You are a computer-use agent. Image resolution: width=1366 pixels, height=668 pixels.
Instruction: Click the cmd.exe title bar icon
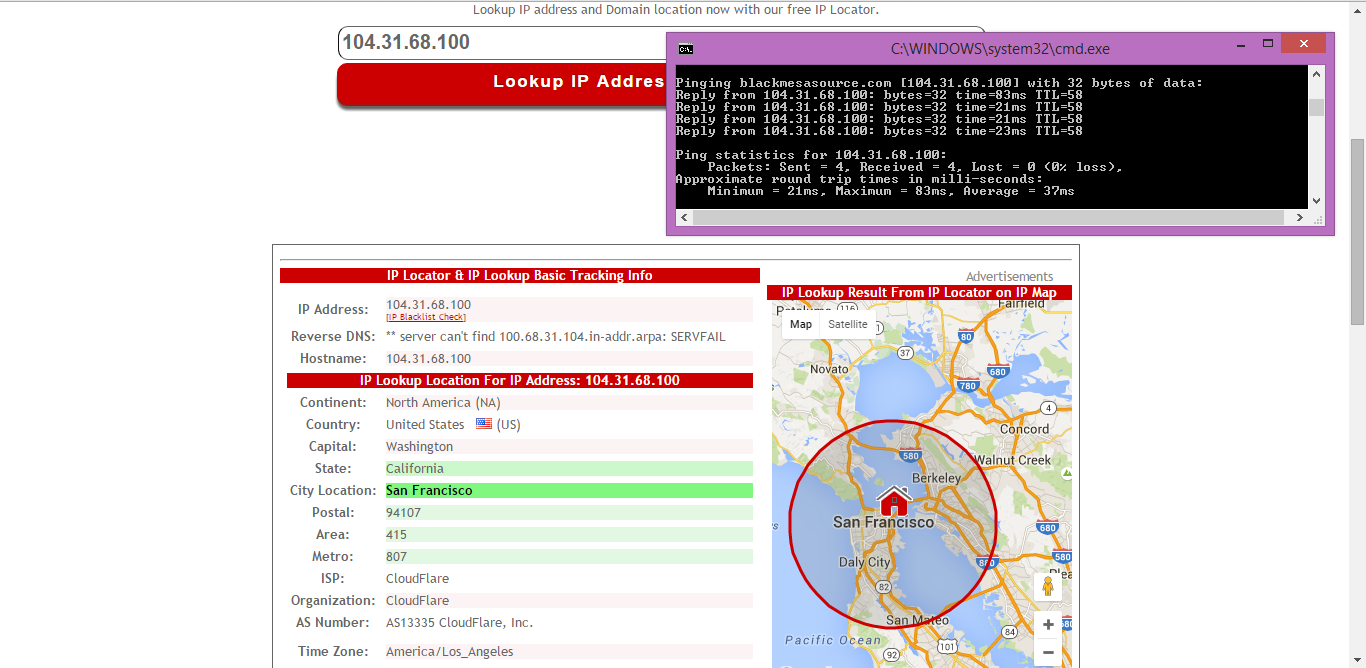(685, 49)
